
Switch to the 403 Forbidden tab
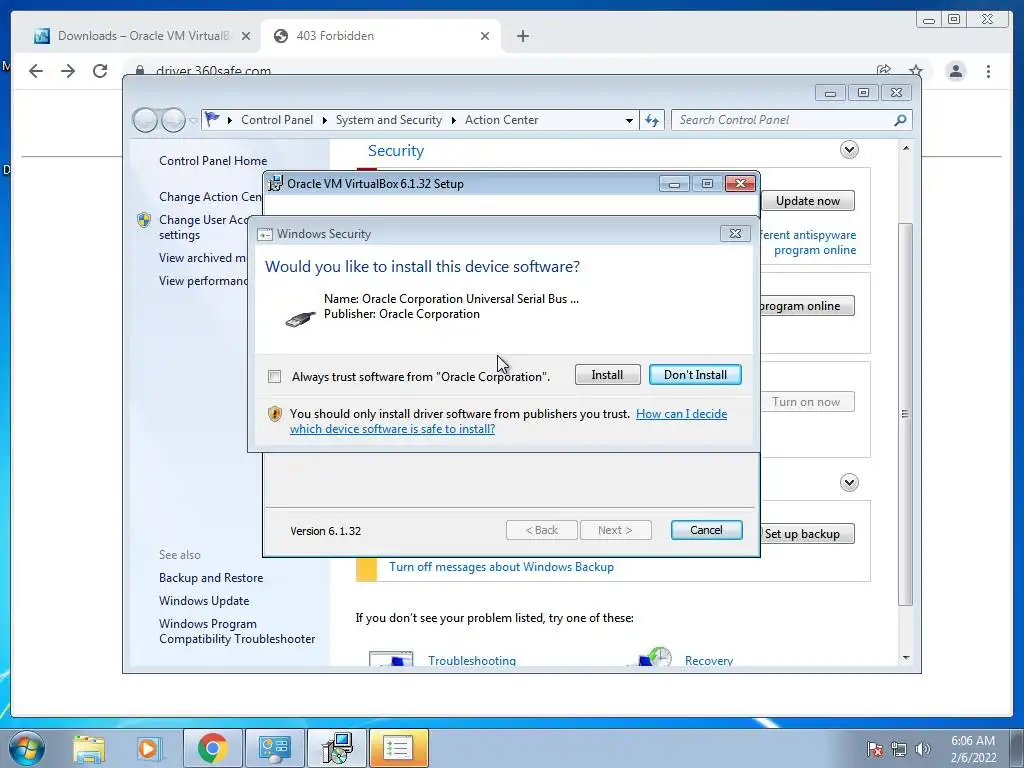point(381,36)
